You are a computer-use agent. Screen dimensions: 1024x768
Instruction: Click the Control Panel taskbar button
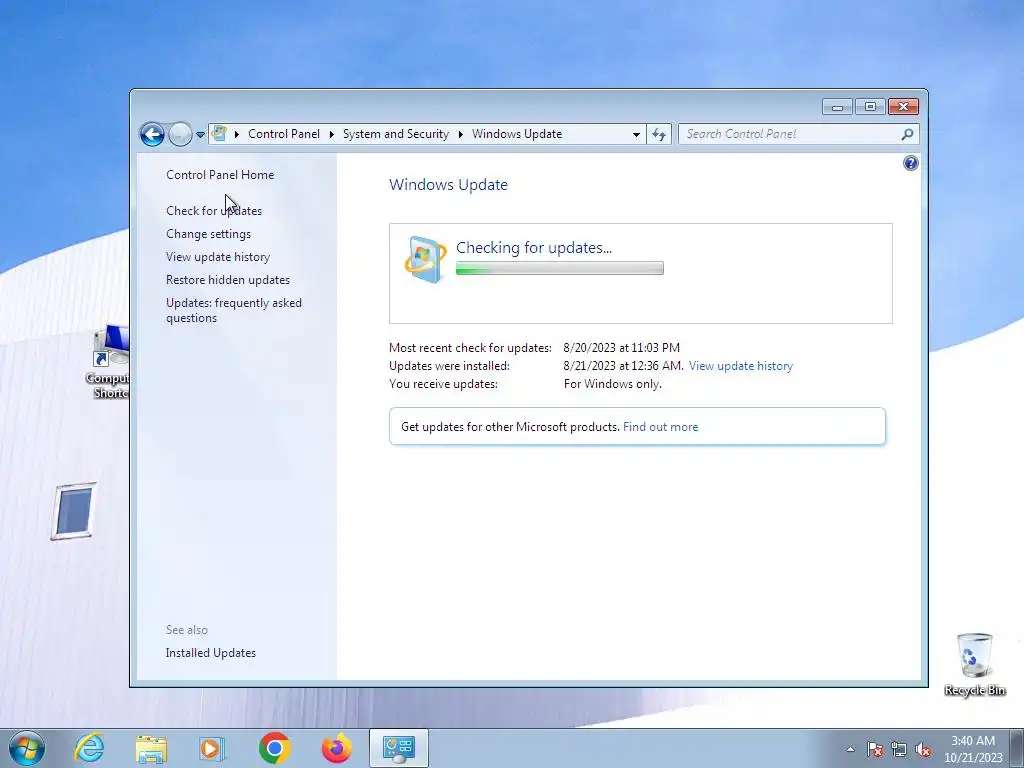pos(399,748)
